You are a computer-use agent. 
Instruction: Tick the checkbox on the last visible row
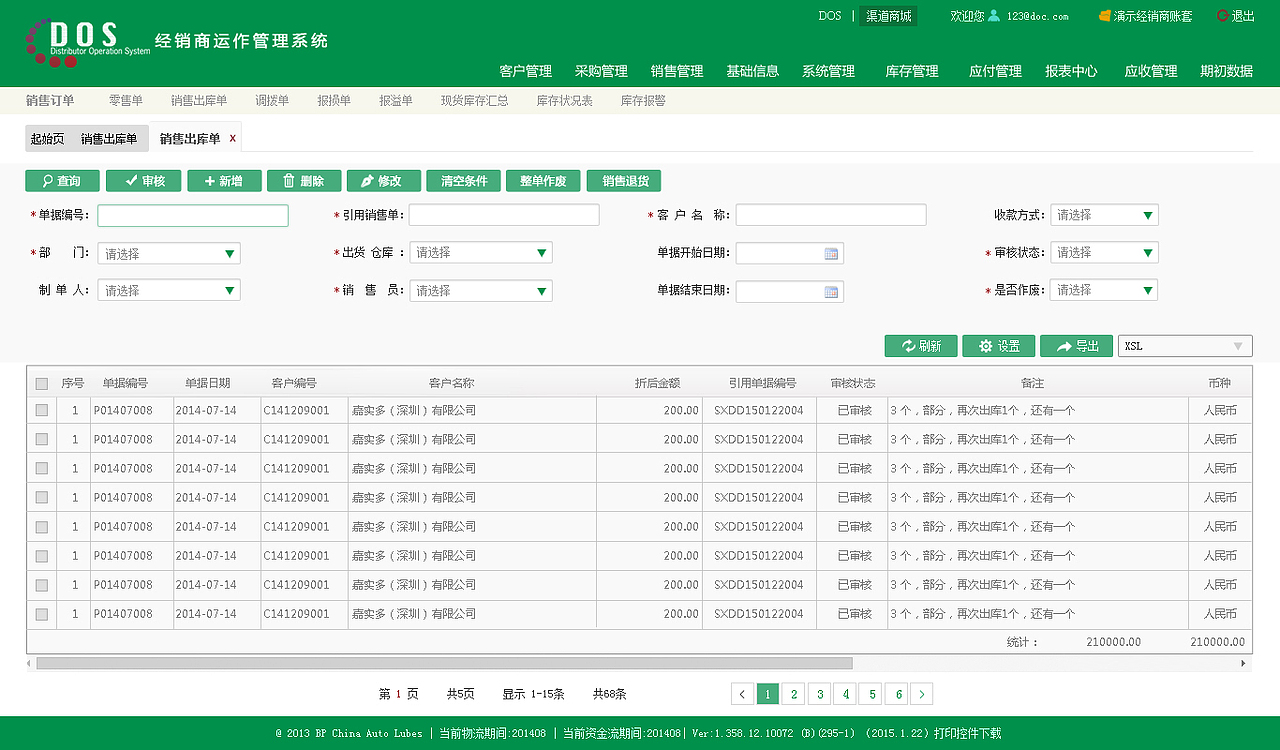tap(41, 613)
